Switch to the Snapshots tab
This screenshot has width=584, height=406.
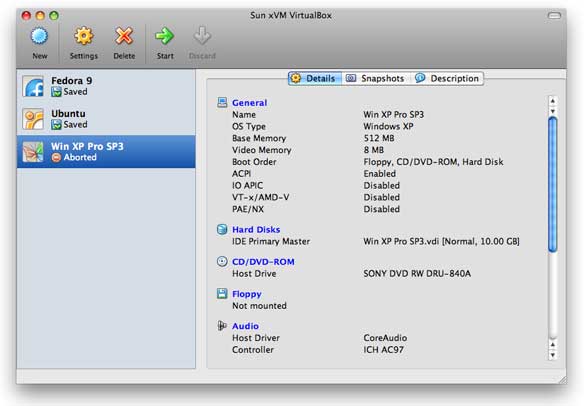(375, 78)
